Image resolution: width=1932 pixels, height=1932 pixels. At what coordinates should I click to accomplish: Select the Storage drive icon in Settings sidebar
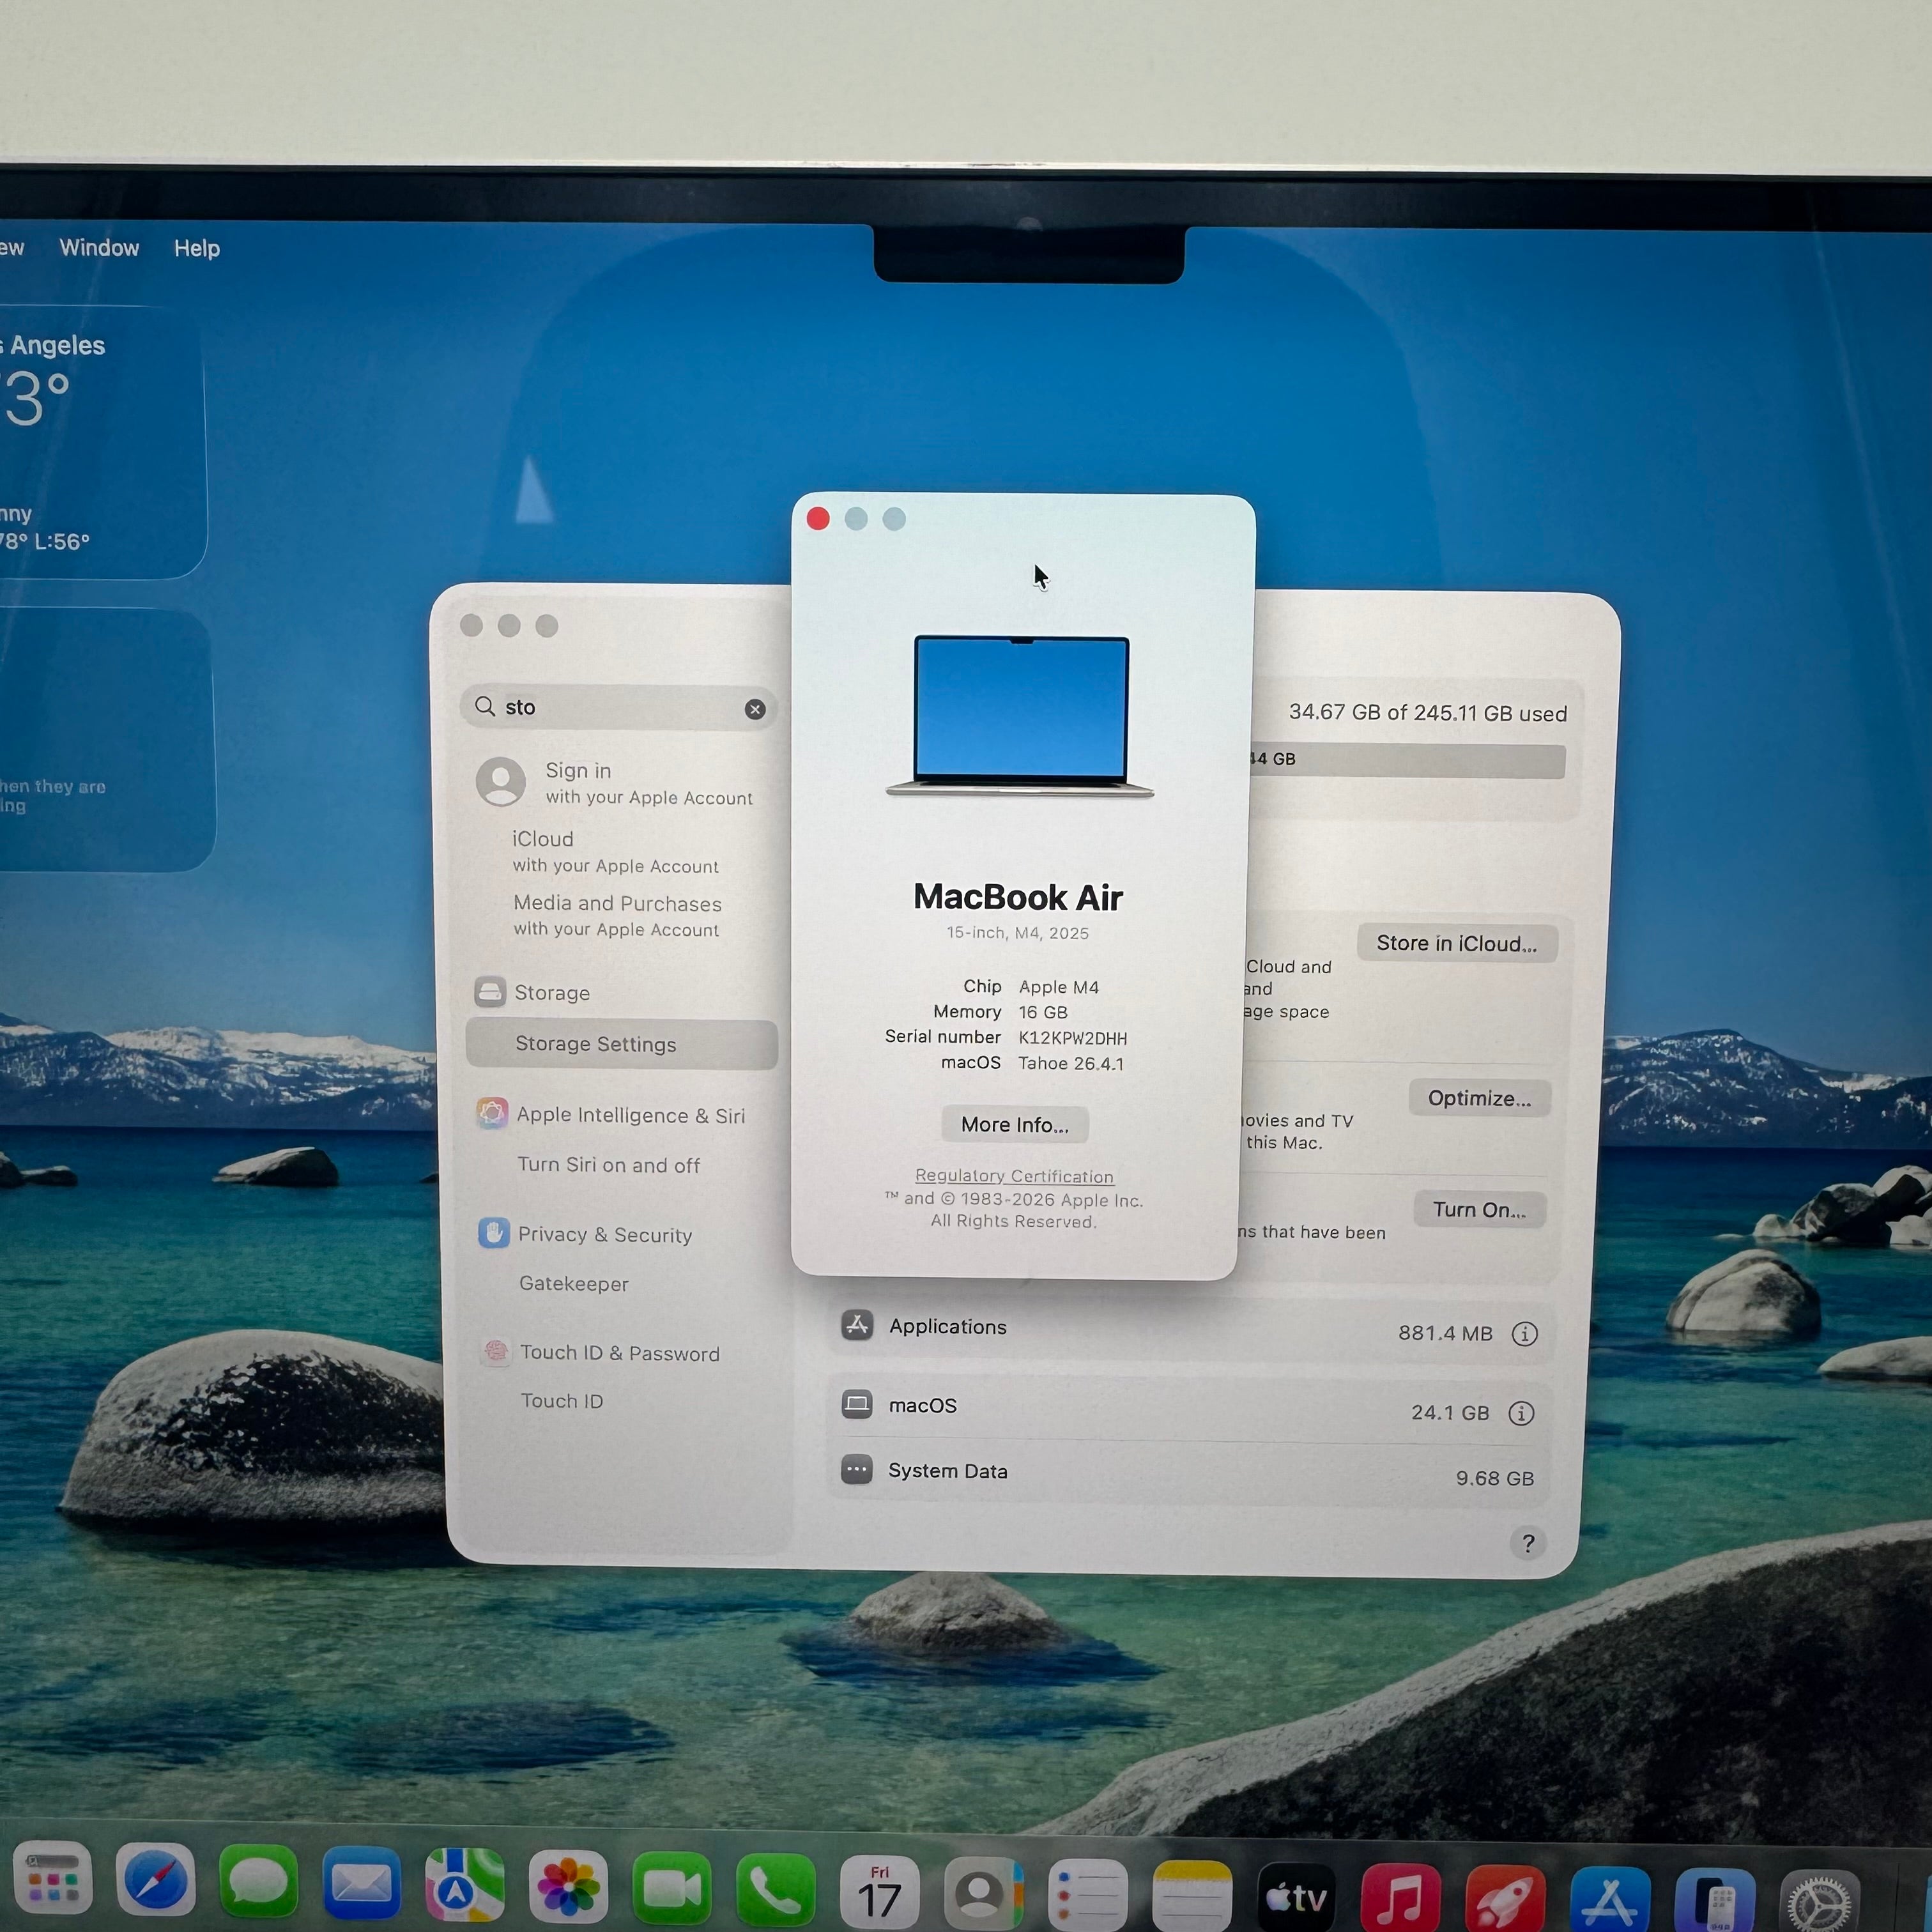tap(490, 992)
